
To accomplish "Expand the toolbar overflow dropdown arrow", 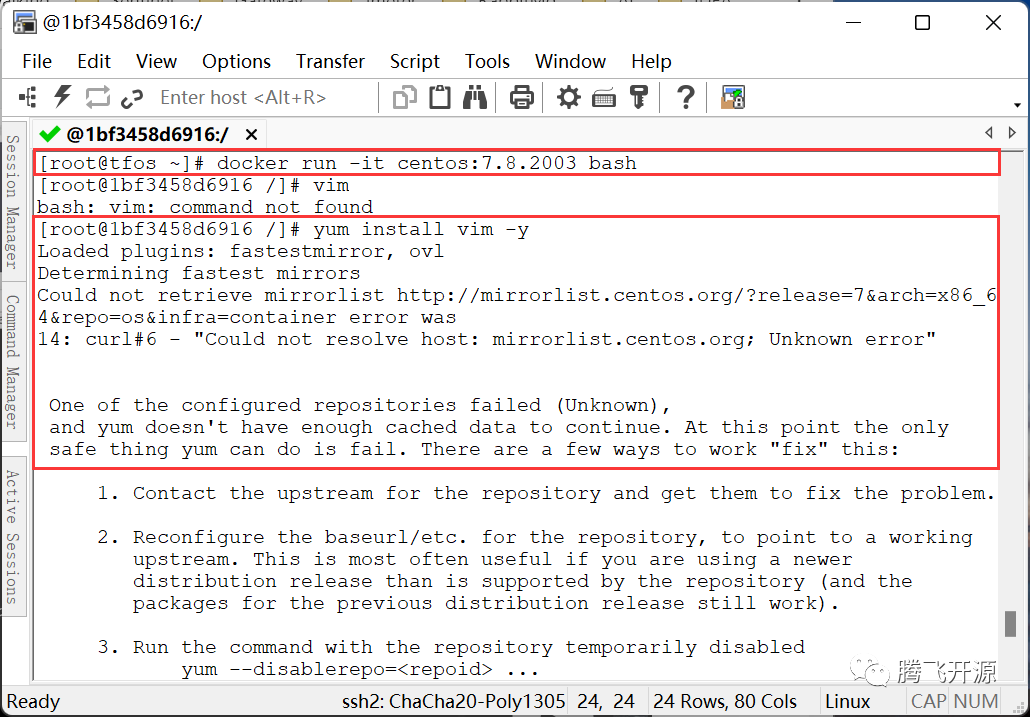I will tap(1017, 105).
